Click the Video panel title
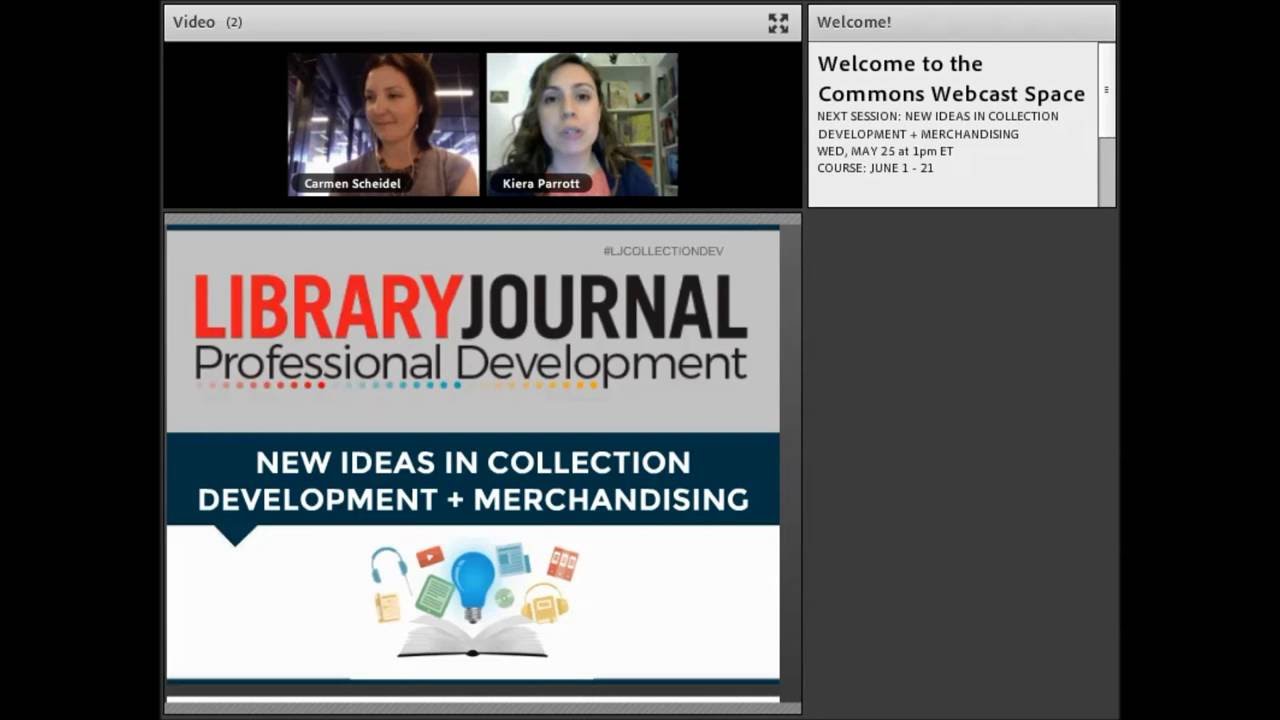The width and height of the screenshot is (1280, 720). (x=194, y=22)
